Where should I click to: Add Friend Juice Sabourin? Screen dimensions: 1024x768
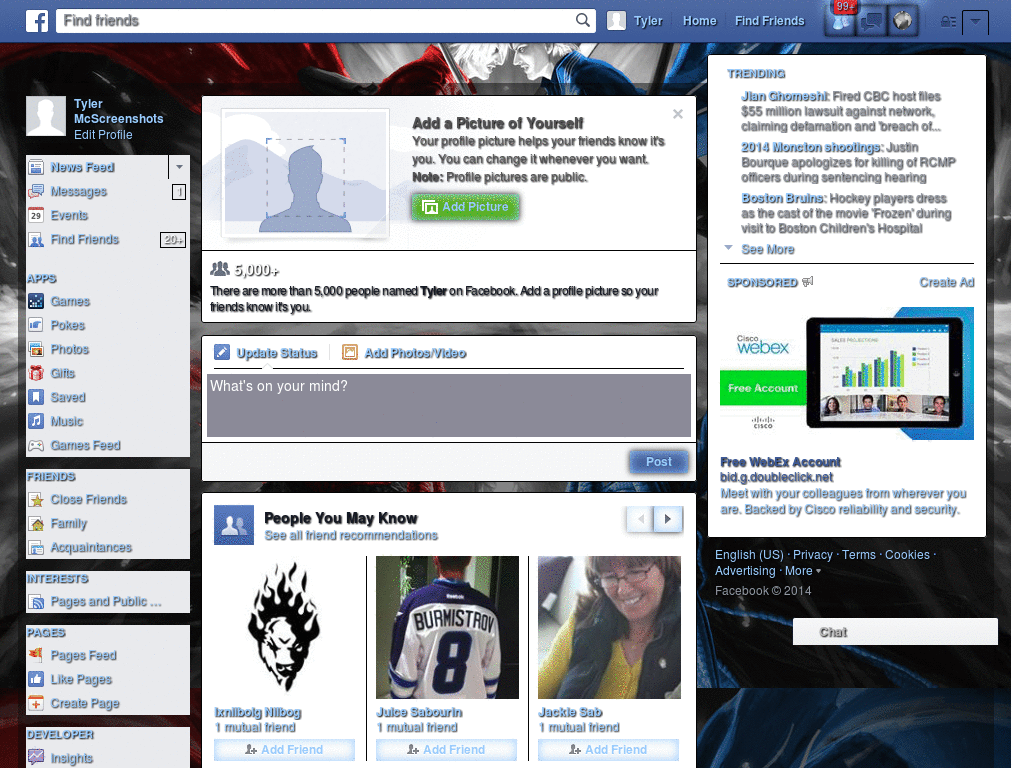pyautogui.click(x=447, y=750)
